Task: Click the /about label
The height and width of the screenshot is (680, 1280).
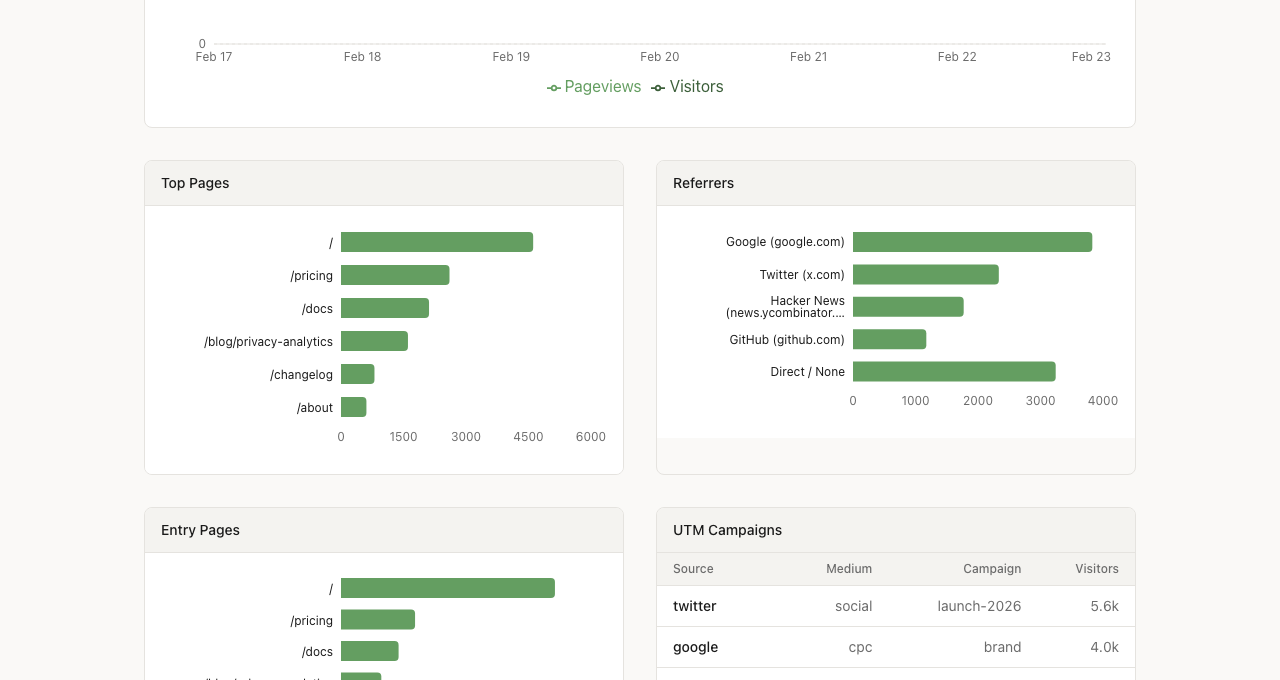Action: 315,408
